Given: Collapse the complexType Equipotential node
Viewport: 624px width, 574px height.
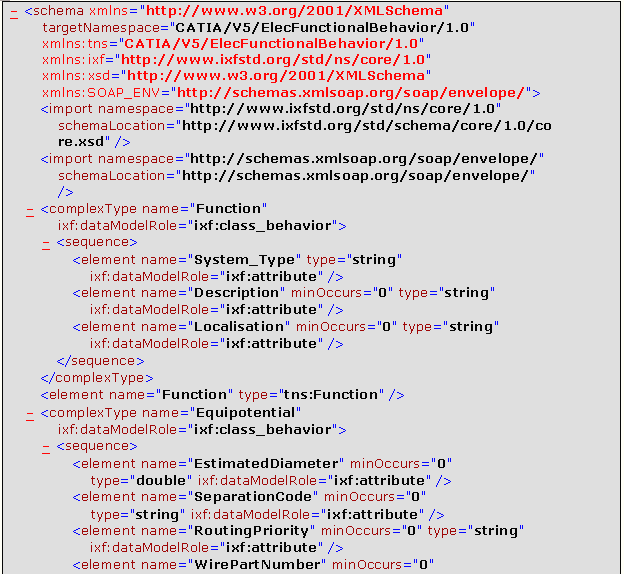Looking at the screenshot, I should click(30, 416).
